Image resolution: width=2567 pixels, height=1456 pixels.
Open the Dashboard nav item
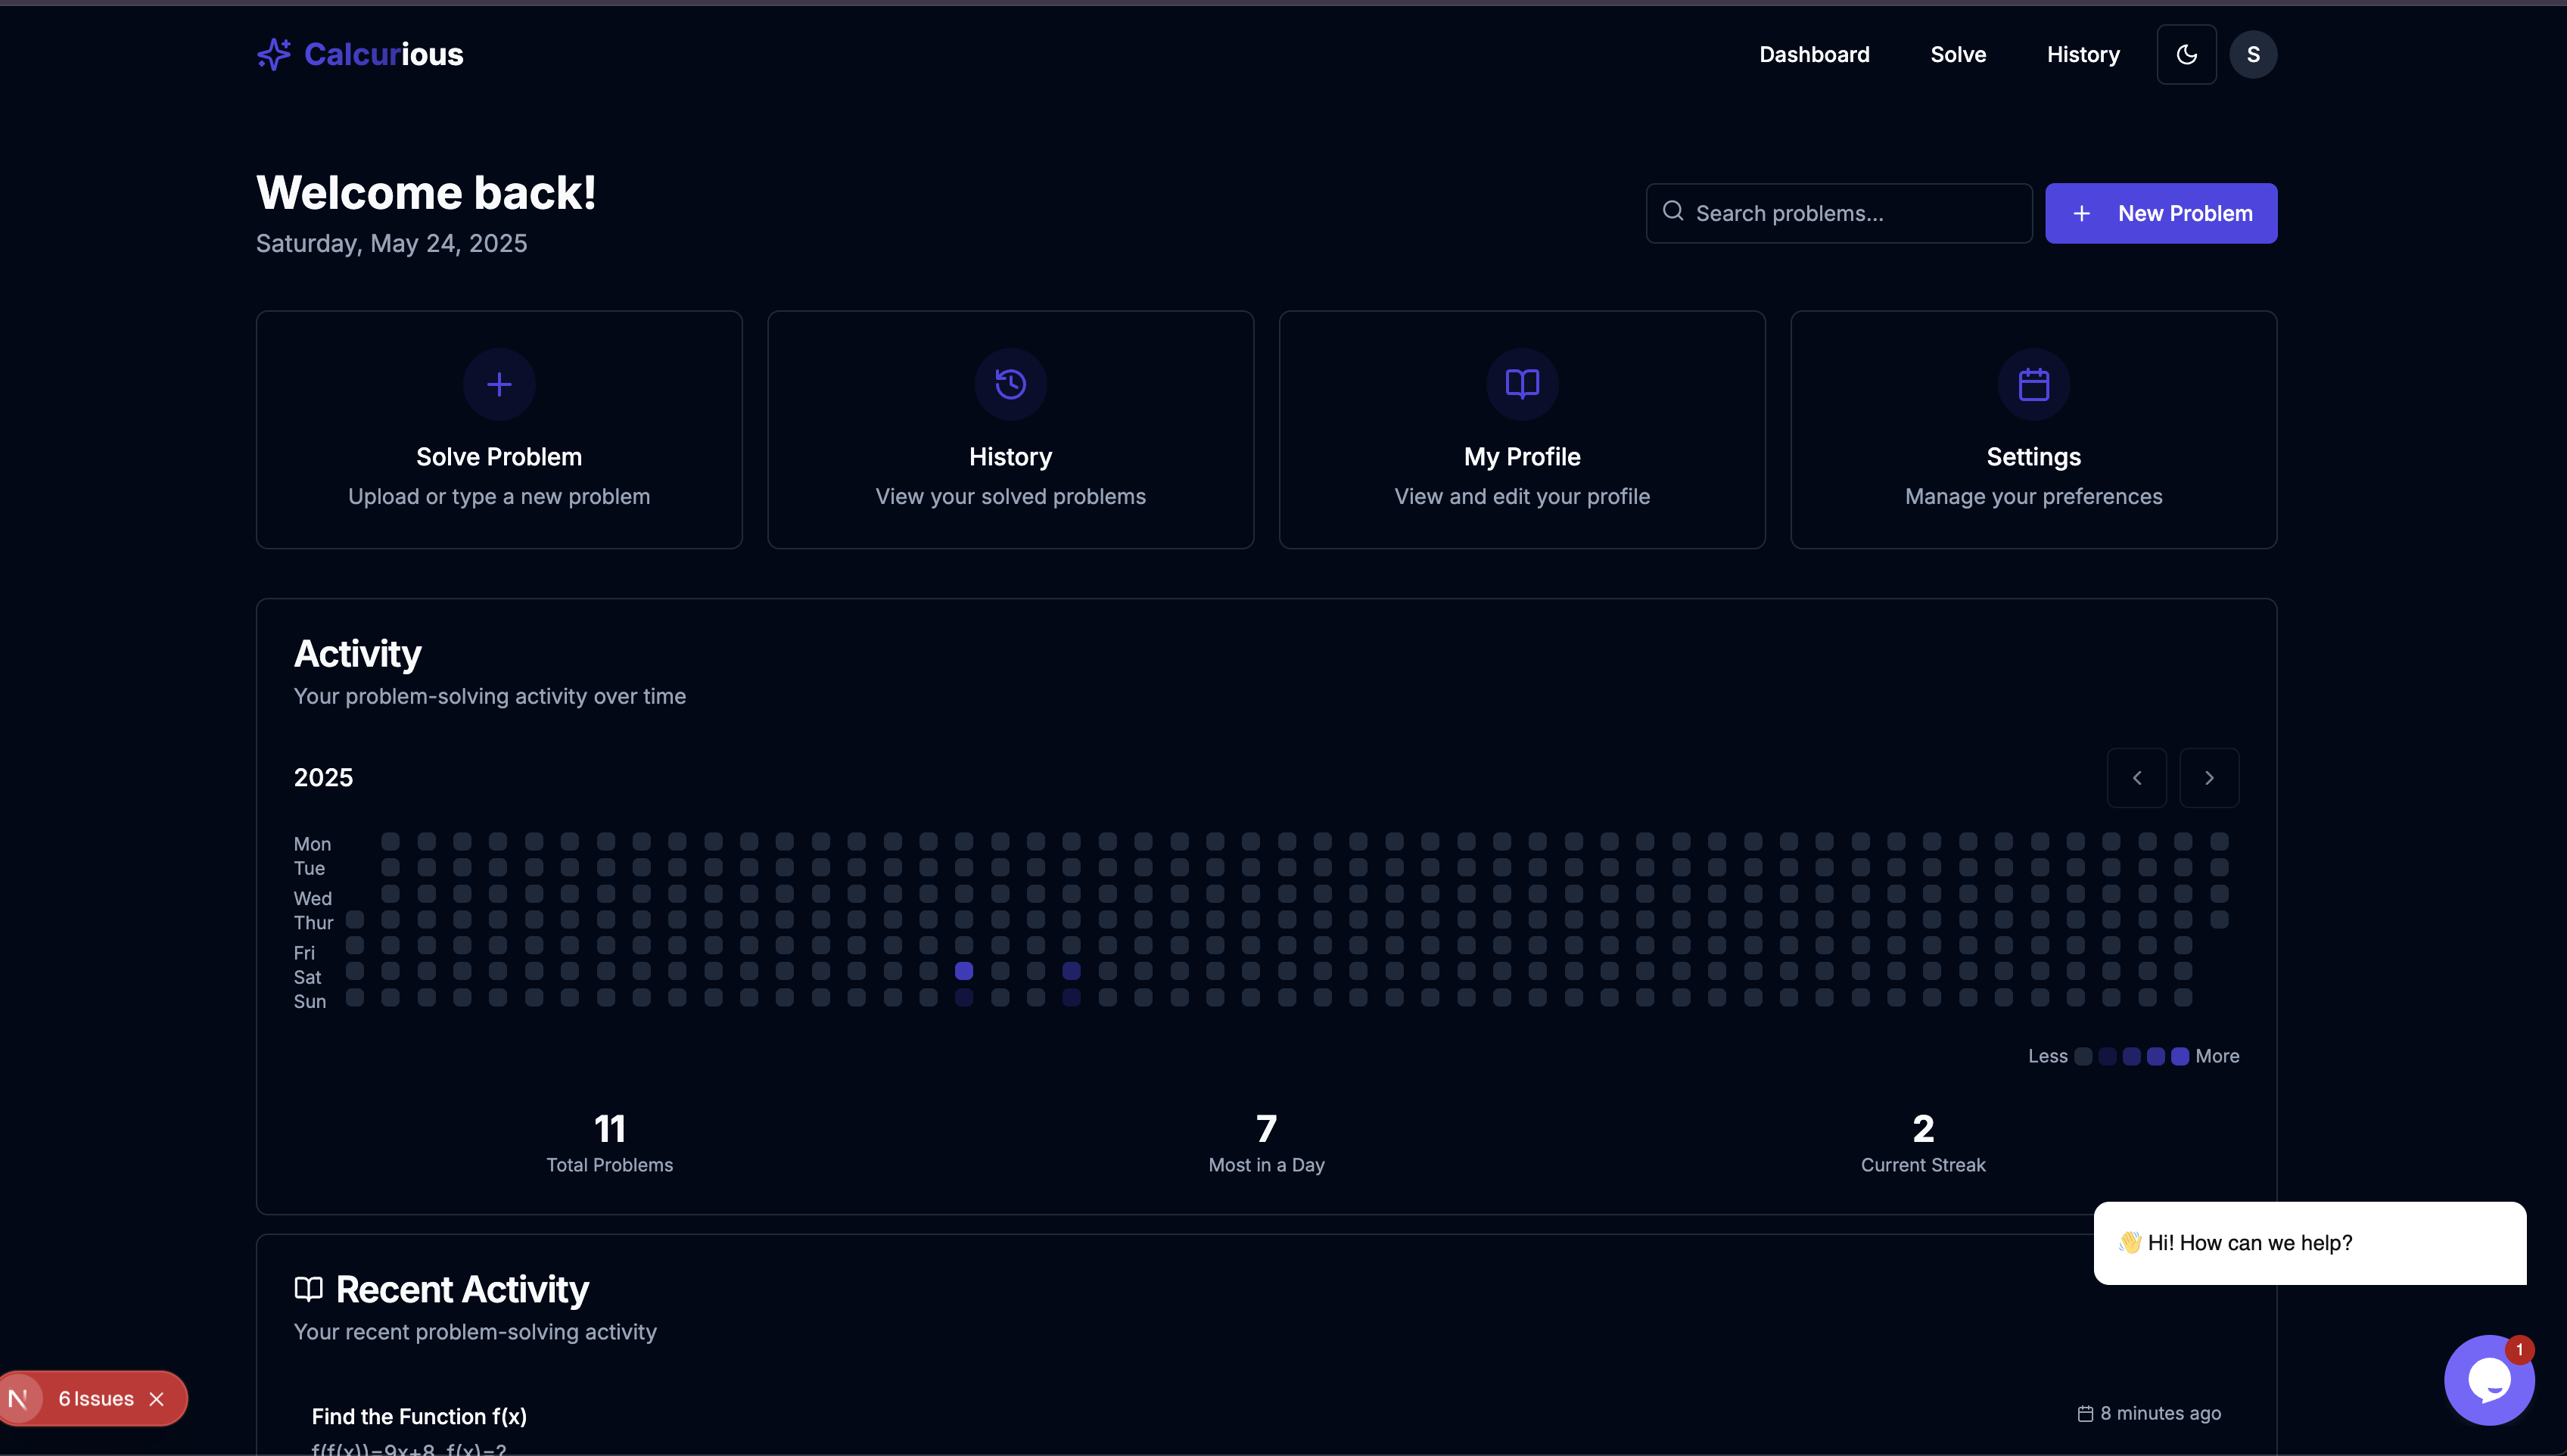(1814, 54)
